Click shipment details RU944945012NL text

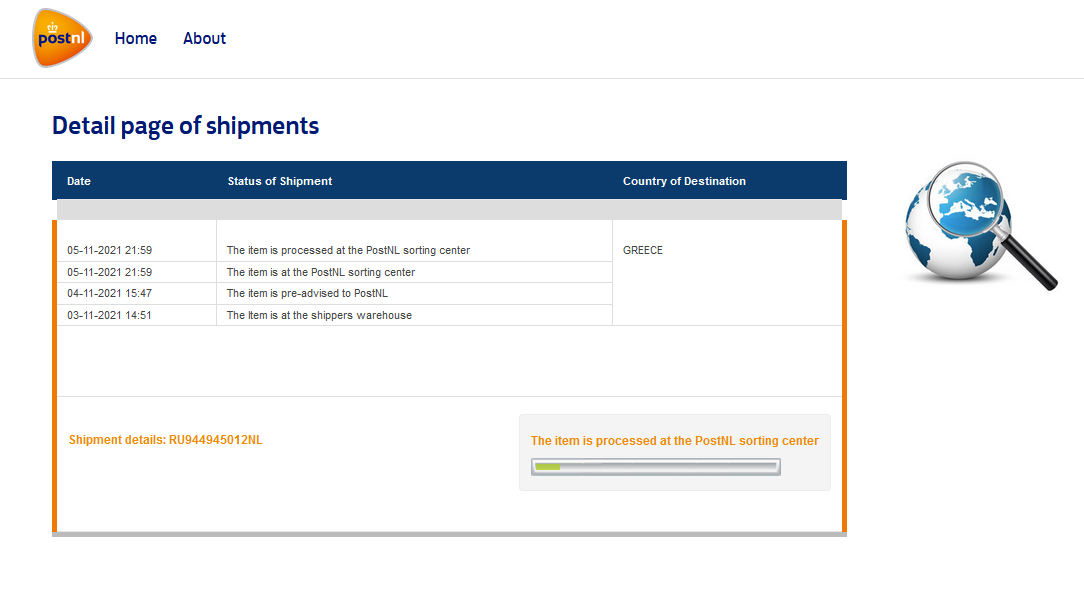click(x=165, y=440)
